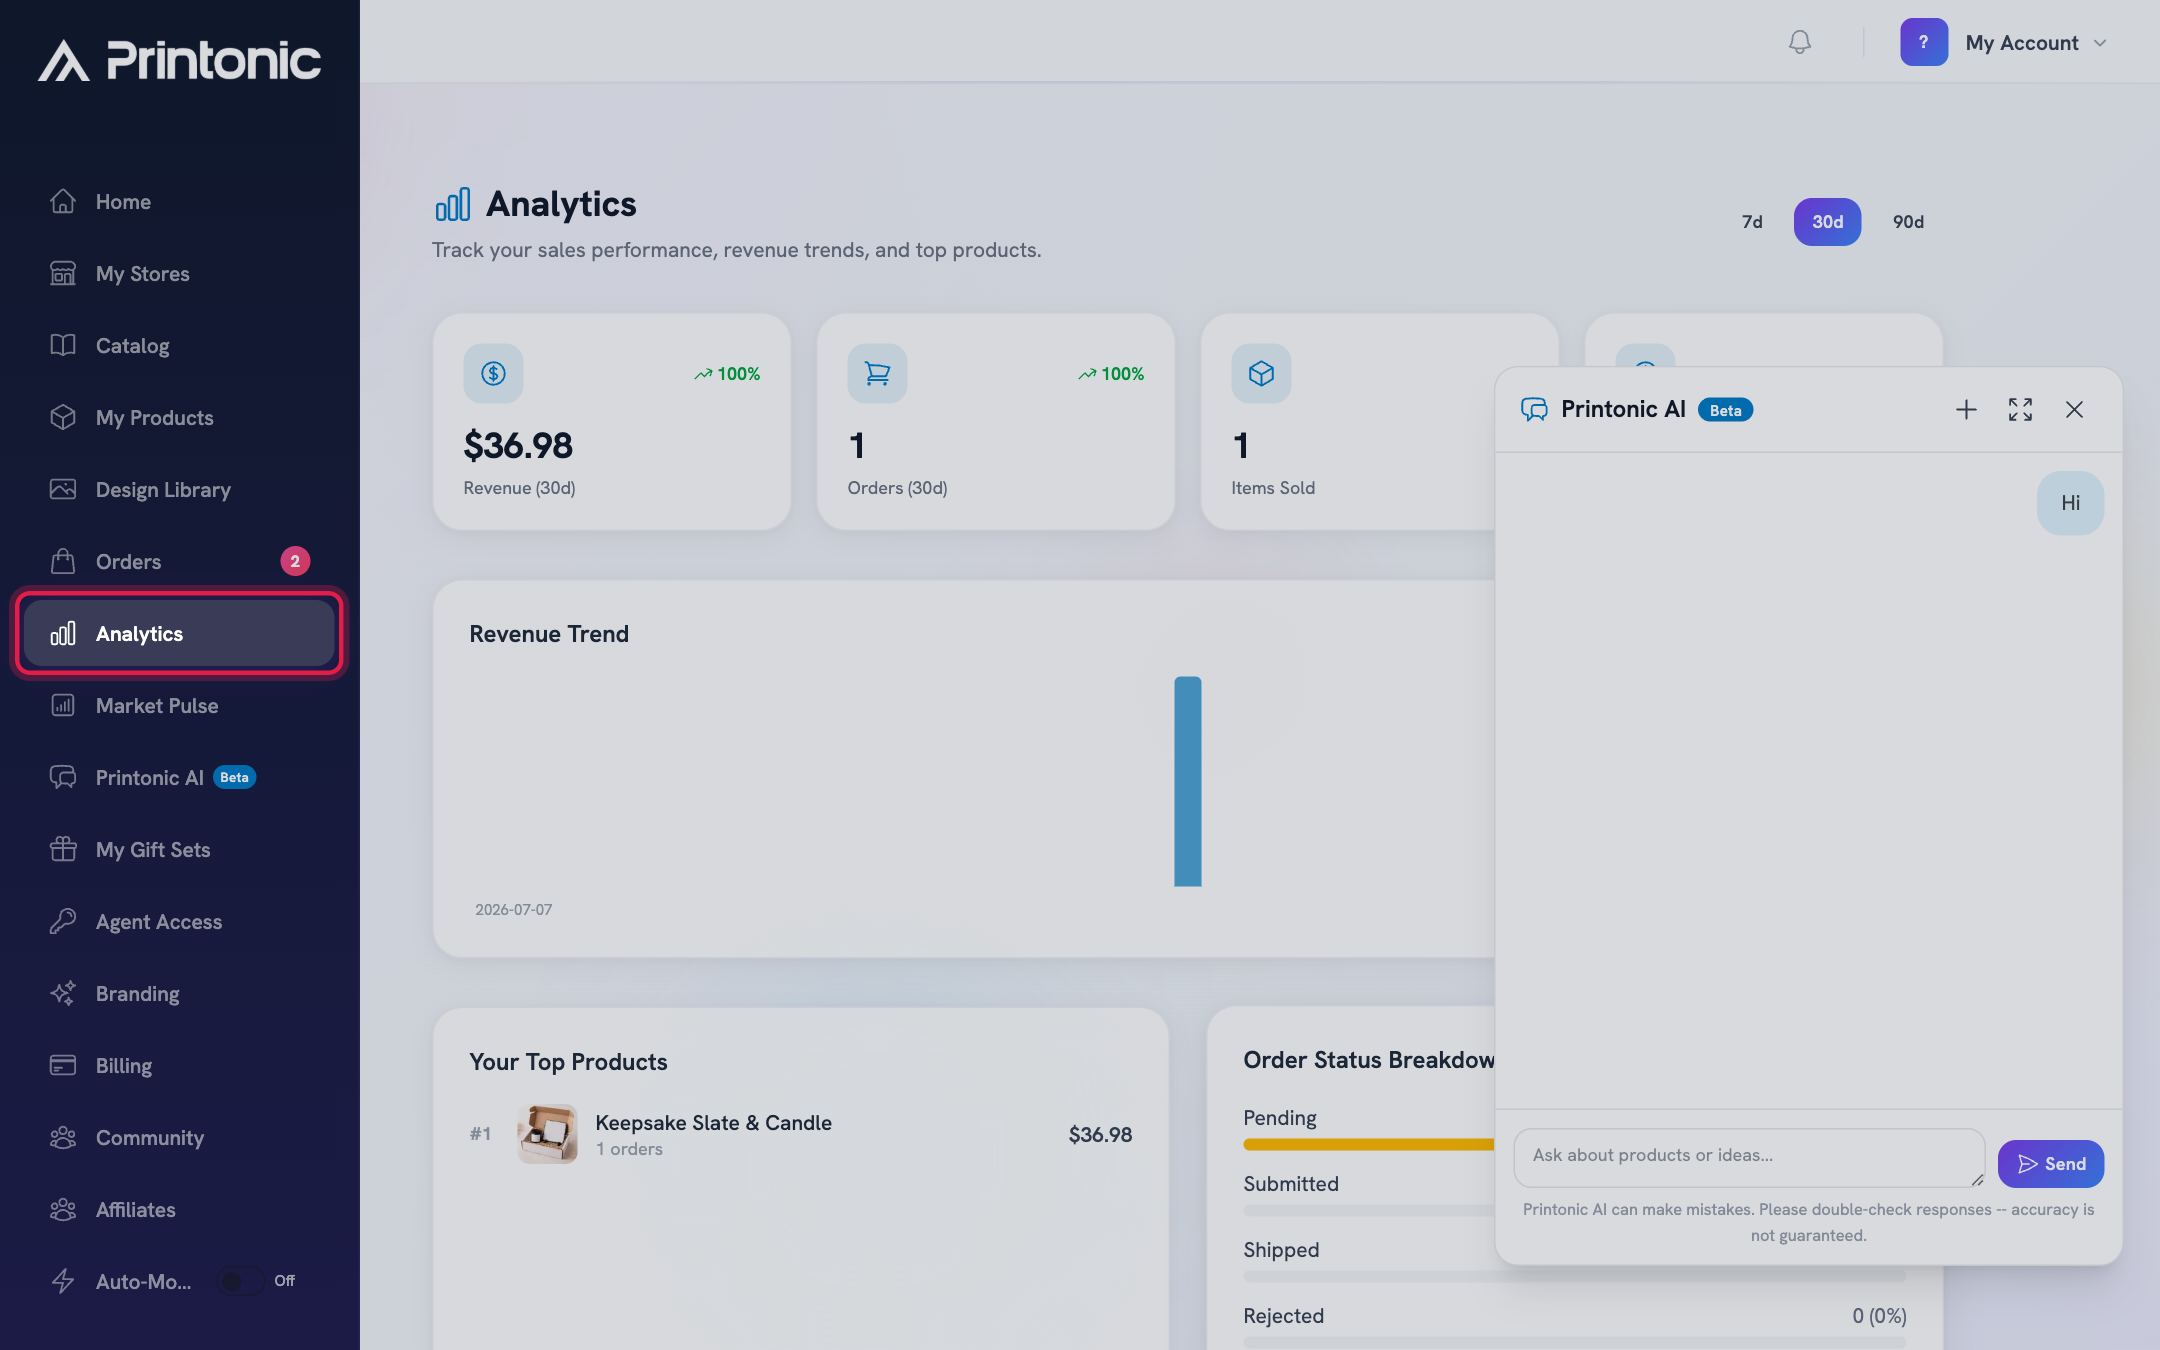Image resolution: width=2160 pixels, height=1350 pixels.
Task: Click the My Products box icon
Action: coord(63,417)
